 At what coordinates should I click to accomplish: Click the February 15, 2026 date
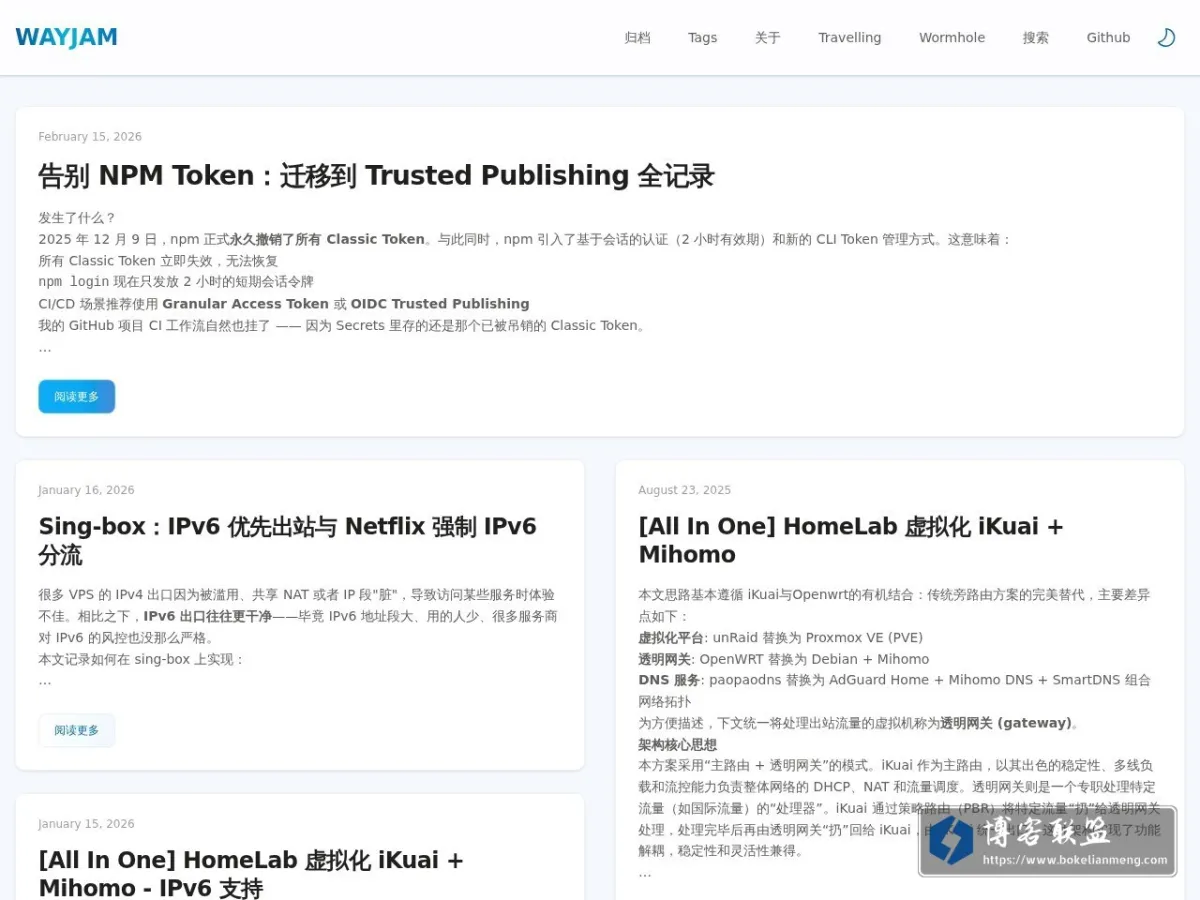(x=90, y=137)
